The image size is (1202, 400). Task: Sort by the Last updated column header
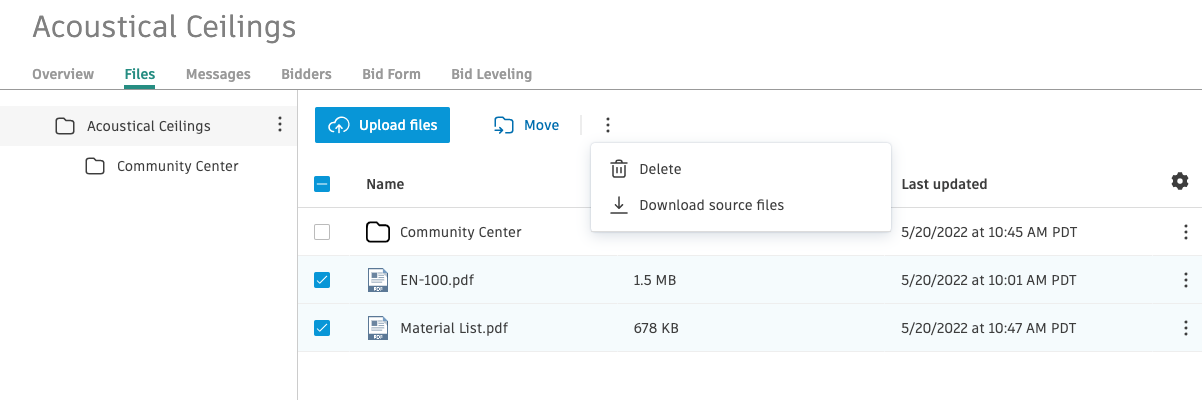944,184
